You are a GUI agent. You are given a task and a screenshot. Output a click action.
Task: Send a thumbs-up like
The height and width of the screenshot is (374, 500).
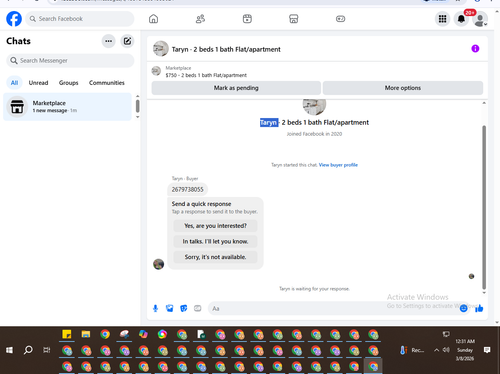click(x=479, y=308)
